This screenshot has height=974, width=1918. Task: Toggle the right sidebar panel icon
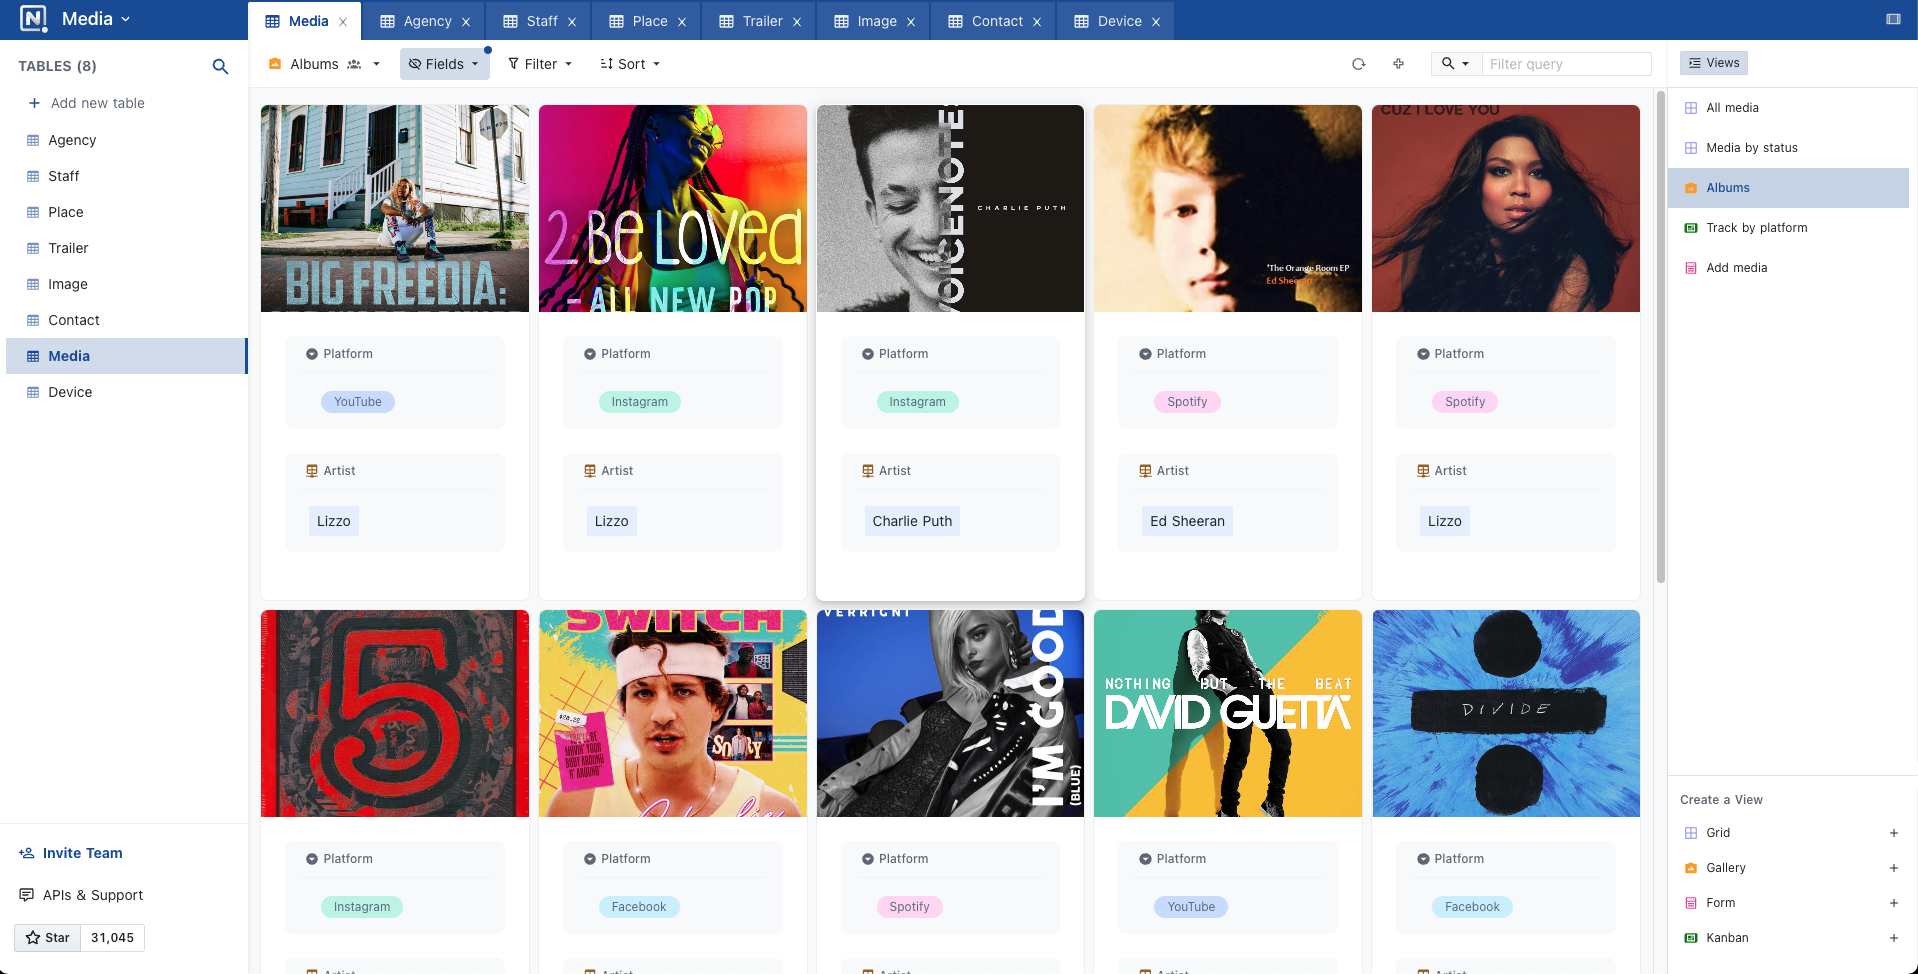[1893, 19]
